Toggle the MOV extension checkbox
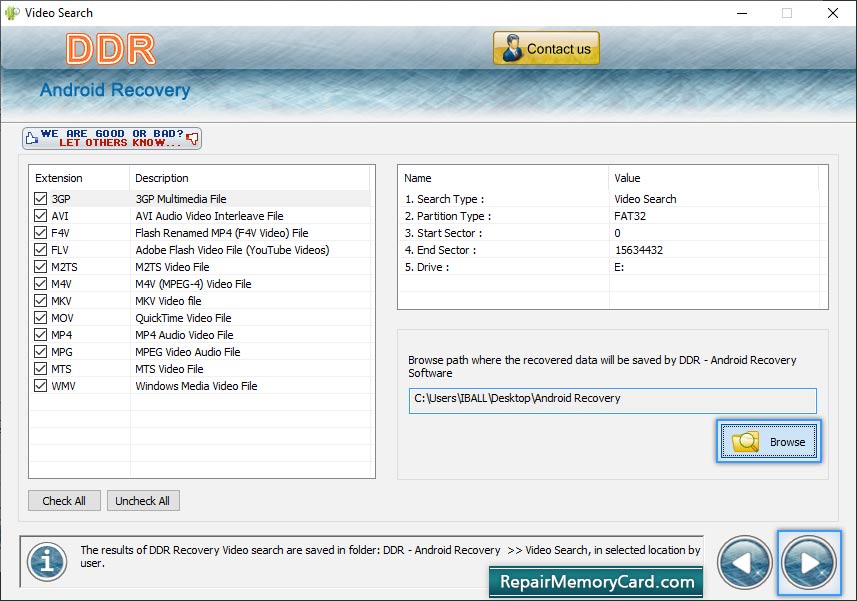Image resolution: width=857 pixels, height=601 pixels. [x=40, y=317]
